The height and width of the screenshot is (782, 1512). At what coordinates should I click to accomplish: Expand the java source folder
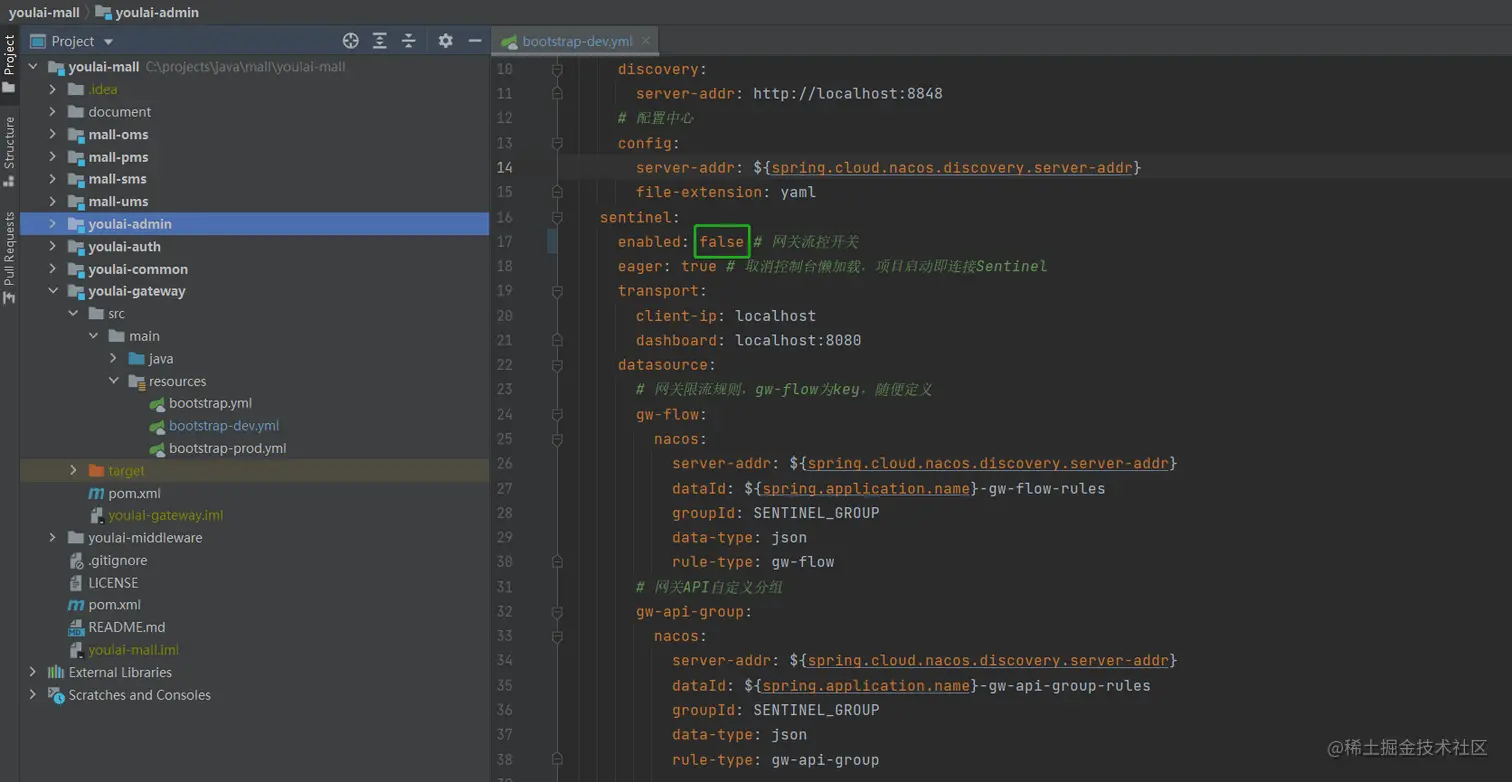(113, 358)
